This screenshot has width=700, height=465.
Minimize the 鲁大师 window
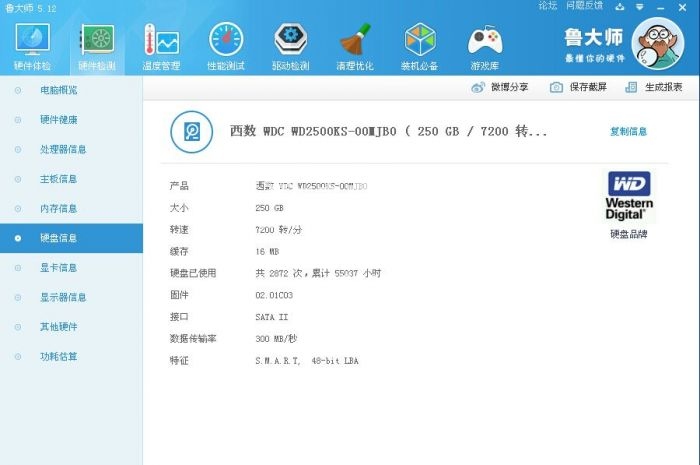click(661, 7)
